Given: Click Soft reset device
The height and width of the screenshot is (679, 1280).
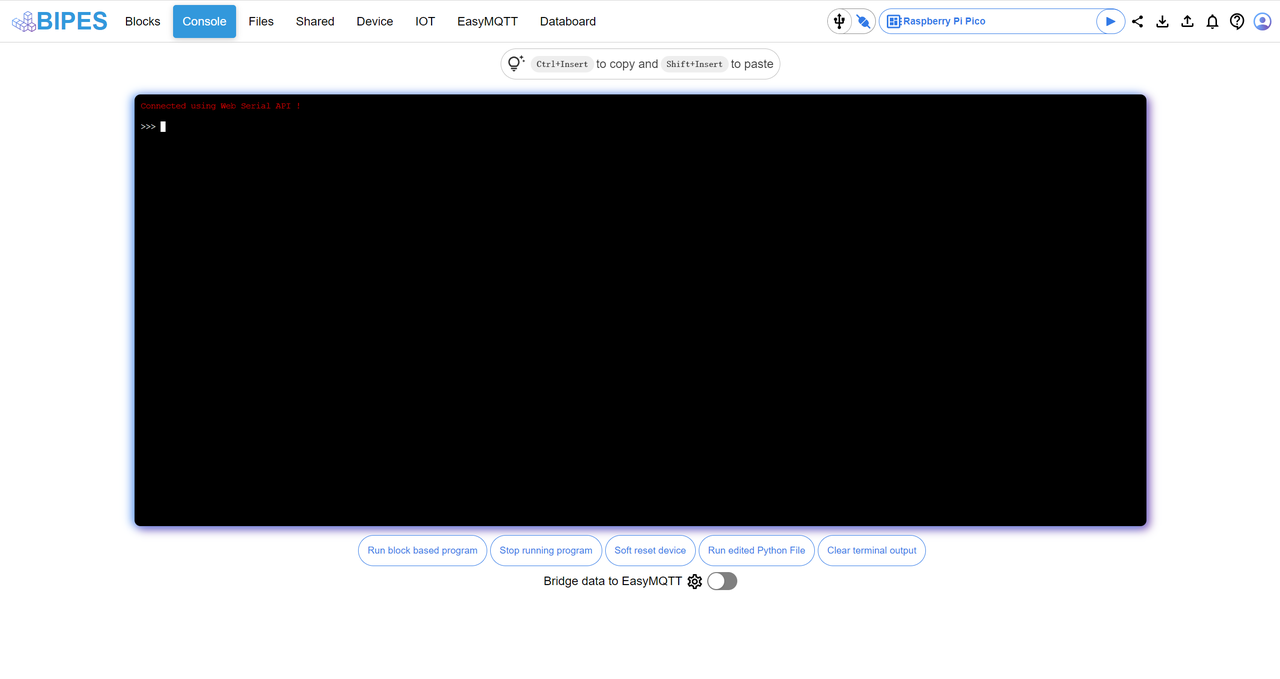Looking at the screenshot, I should 650,550.
